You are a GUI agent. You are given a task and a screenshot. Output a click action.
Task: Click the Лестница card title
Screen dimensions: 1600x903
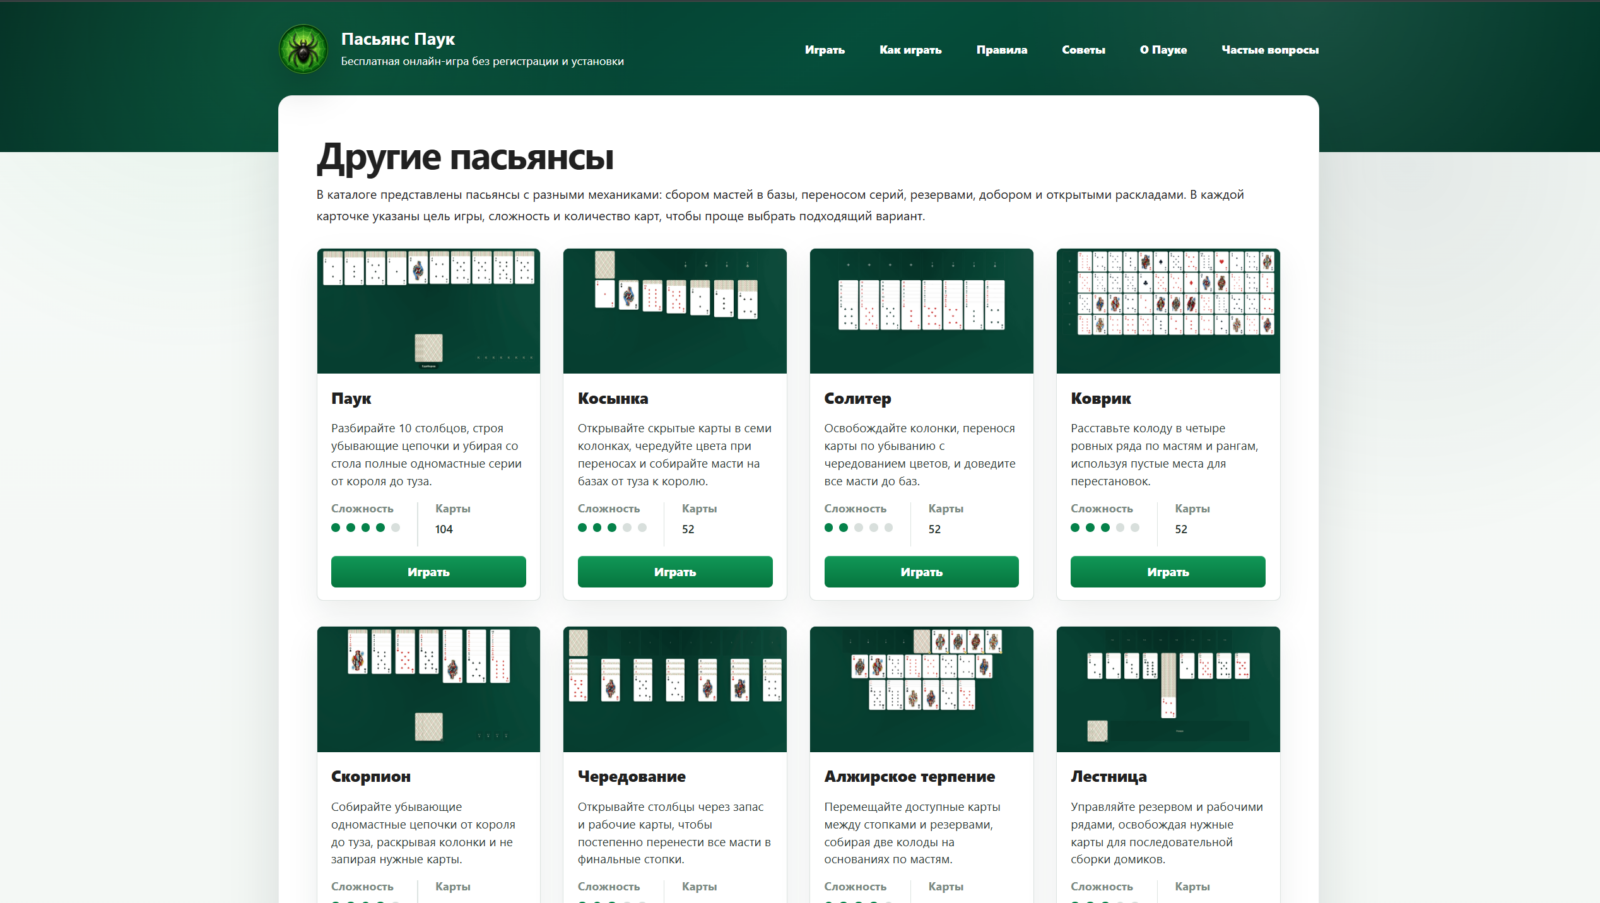pos(1109,777)
